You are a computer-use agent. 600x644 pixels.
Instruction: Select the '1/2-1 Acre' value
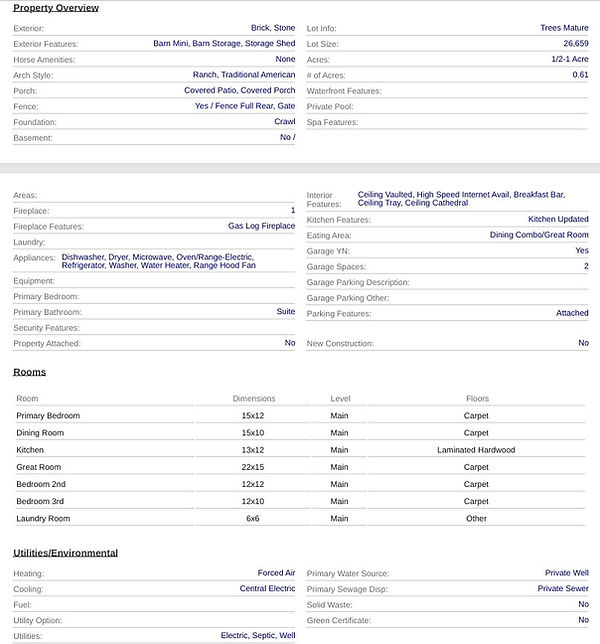coord(570,59)
